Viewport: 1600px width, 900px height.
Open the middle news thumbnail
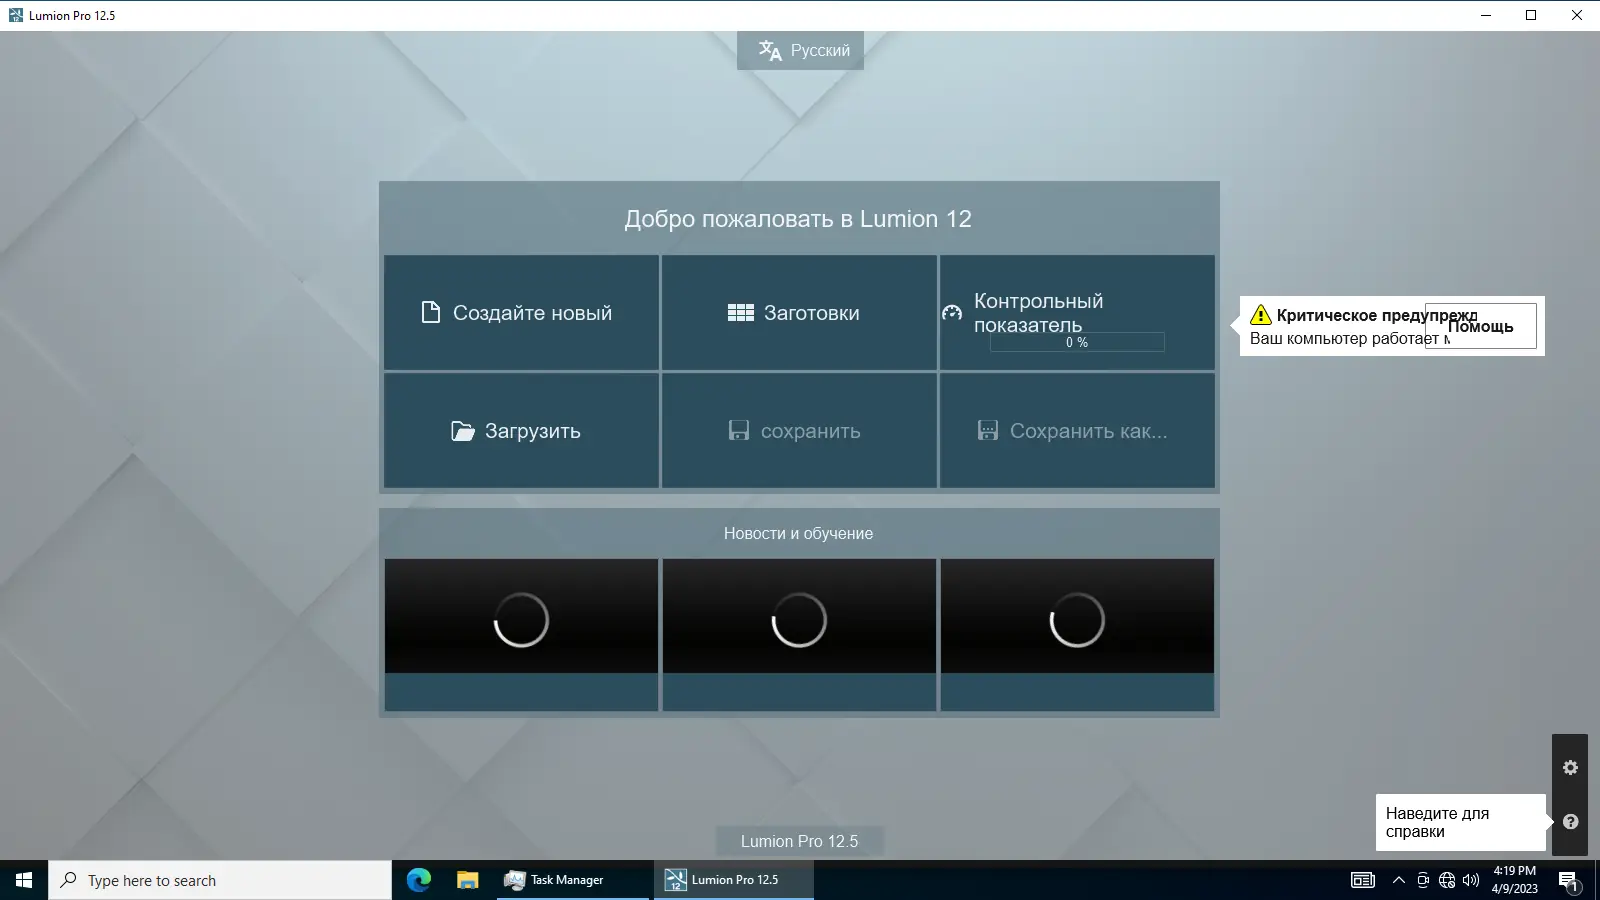click(x=799, y=635)
